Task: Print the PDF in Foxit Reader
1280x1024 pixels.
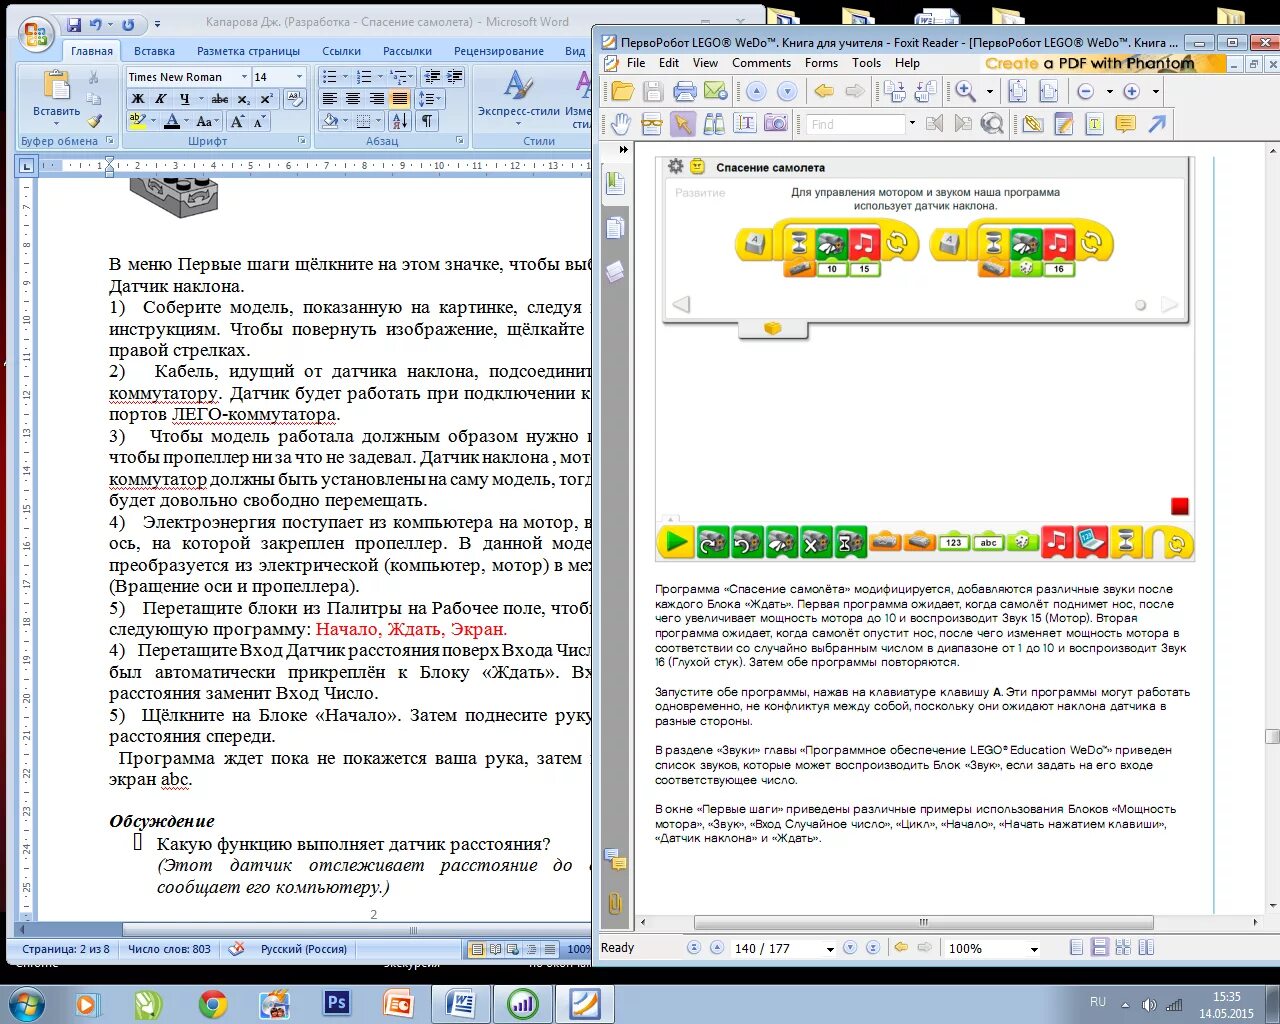Action: coord(685,92)
